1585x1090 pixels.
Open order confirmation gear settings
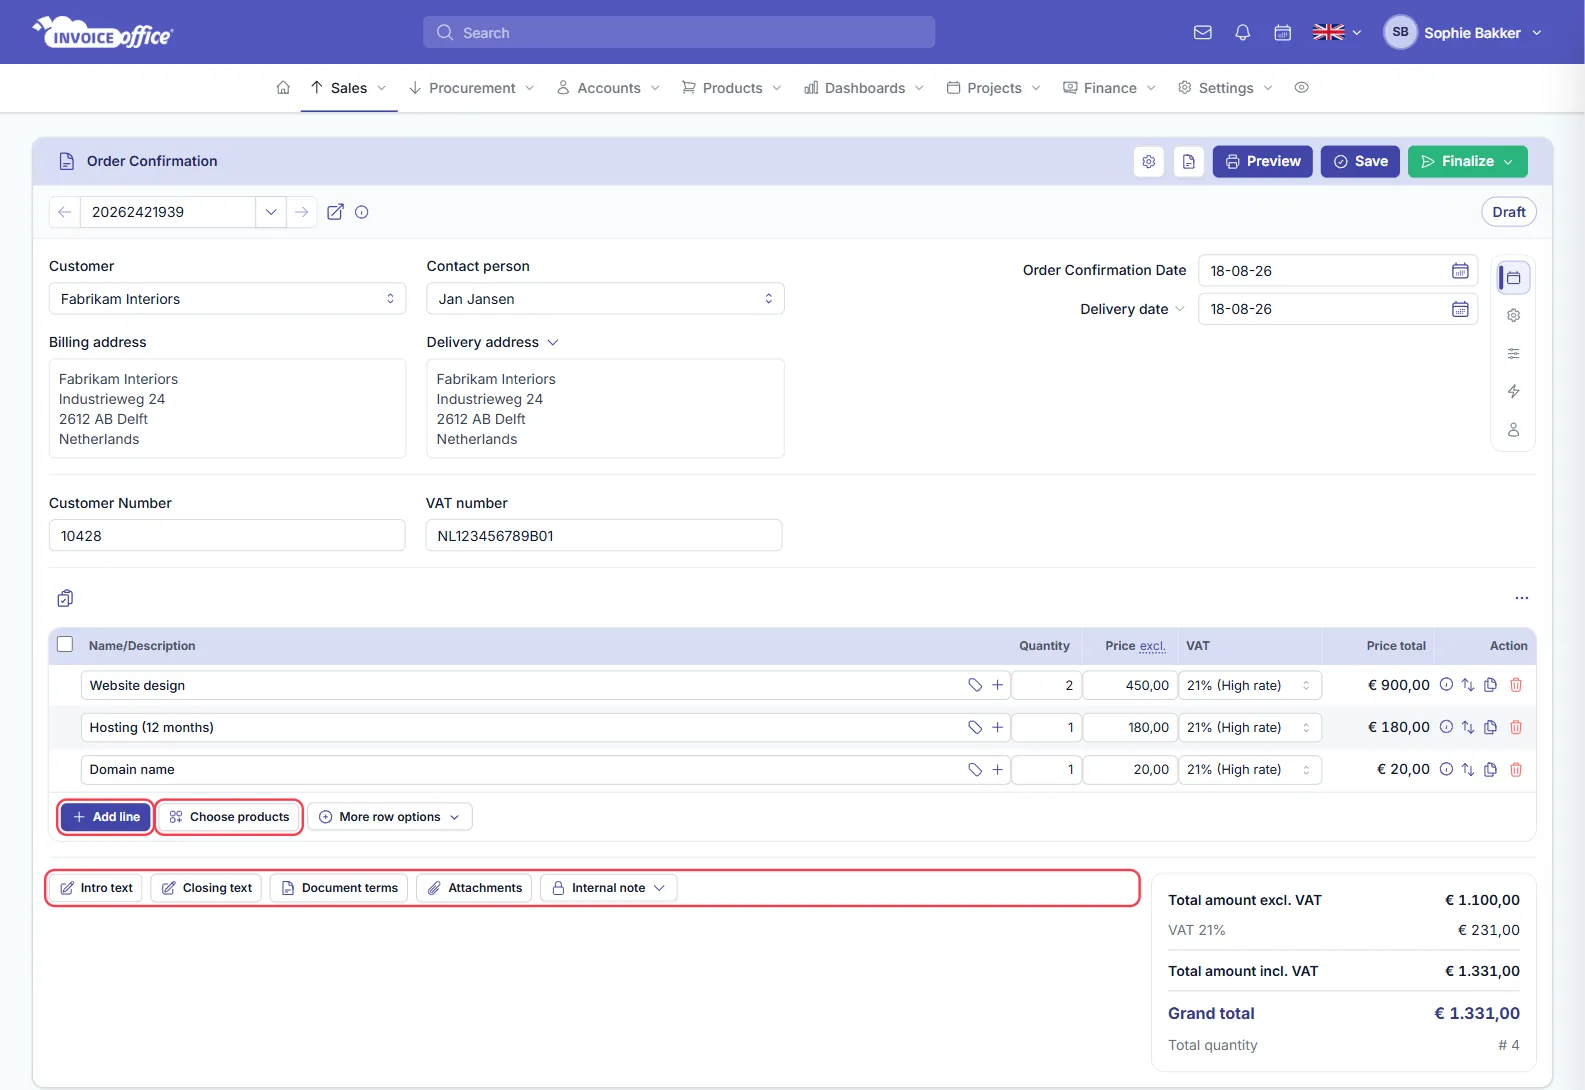1149,161
